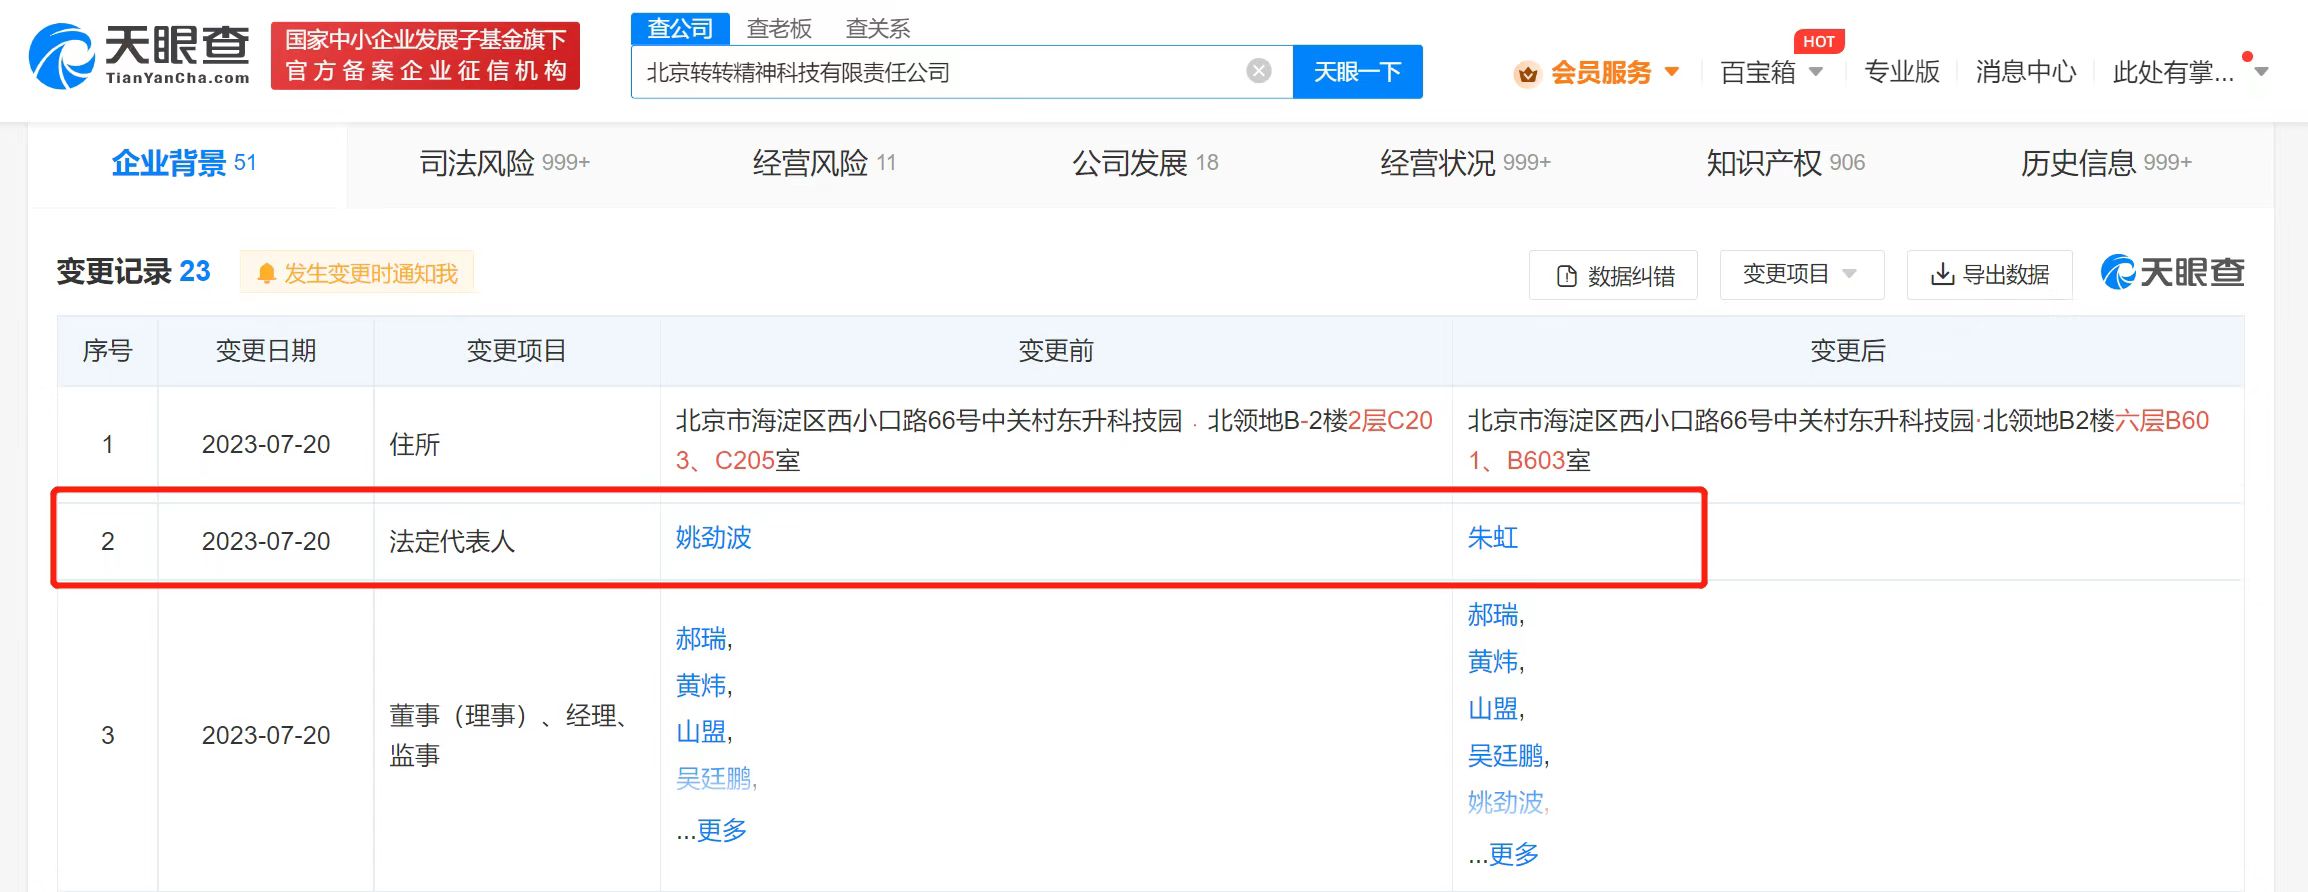Click the export data download icon
Screen dimensions: 2308x892
(x=1942, y=275)
